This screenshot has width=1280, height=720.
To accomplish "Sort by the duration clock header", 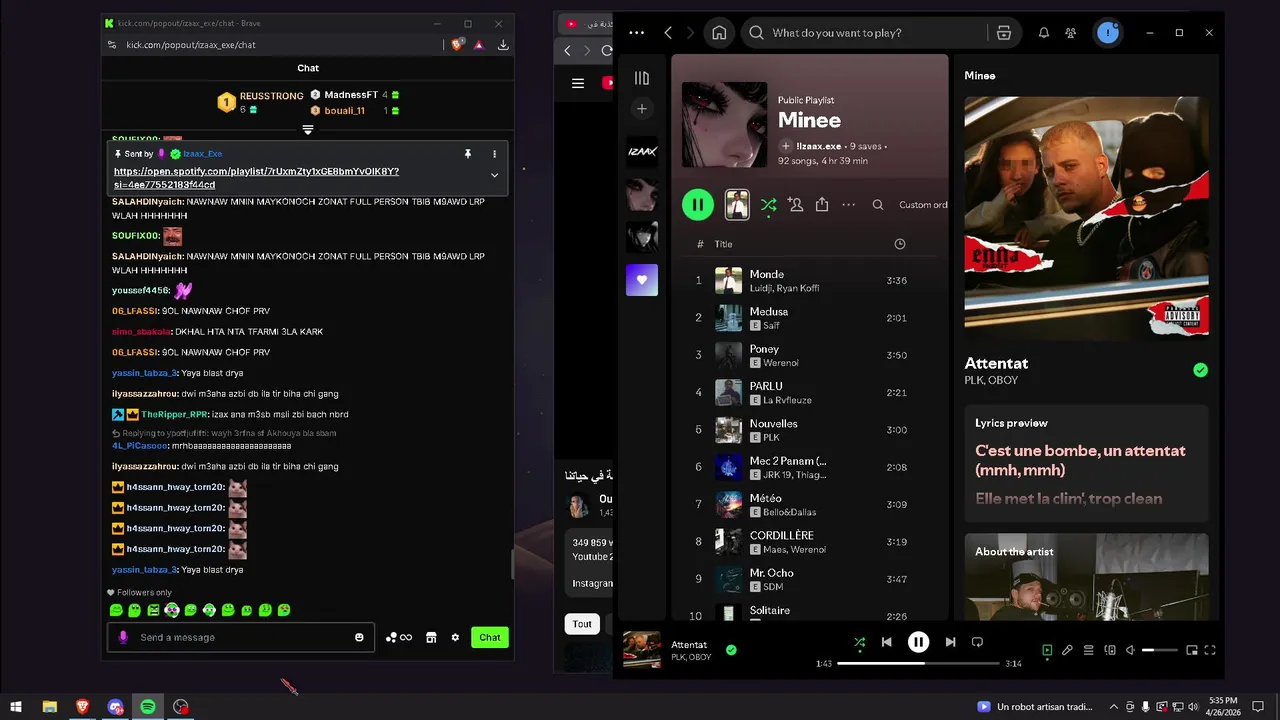I will (899, 244).
